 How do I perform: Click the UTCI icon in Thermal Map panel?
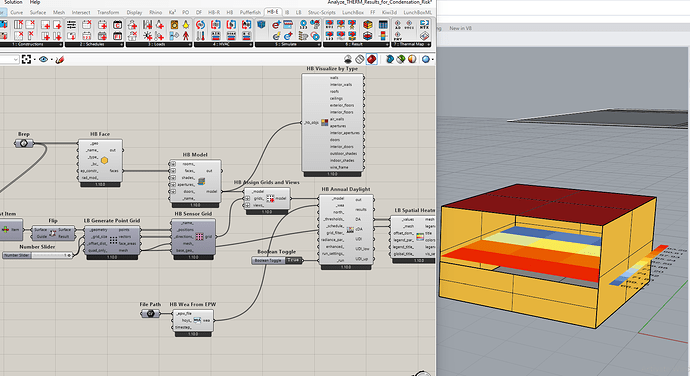tap(409, 24)
